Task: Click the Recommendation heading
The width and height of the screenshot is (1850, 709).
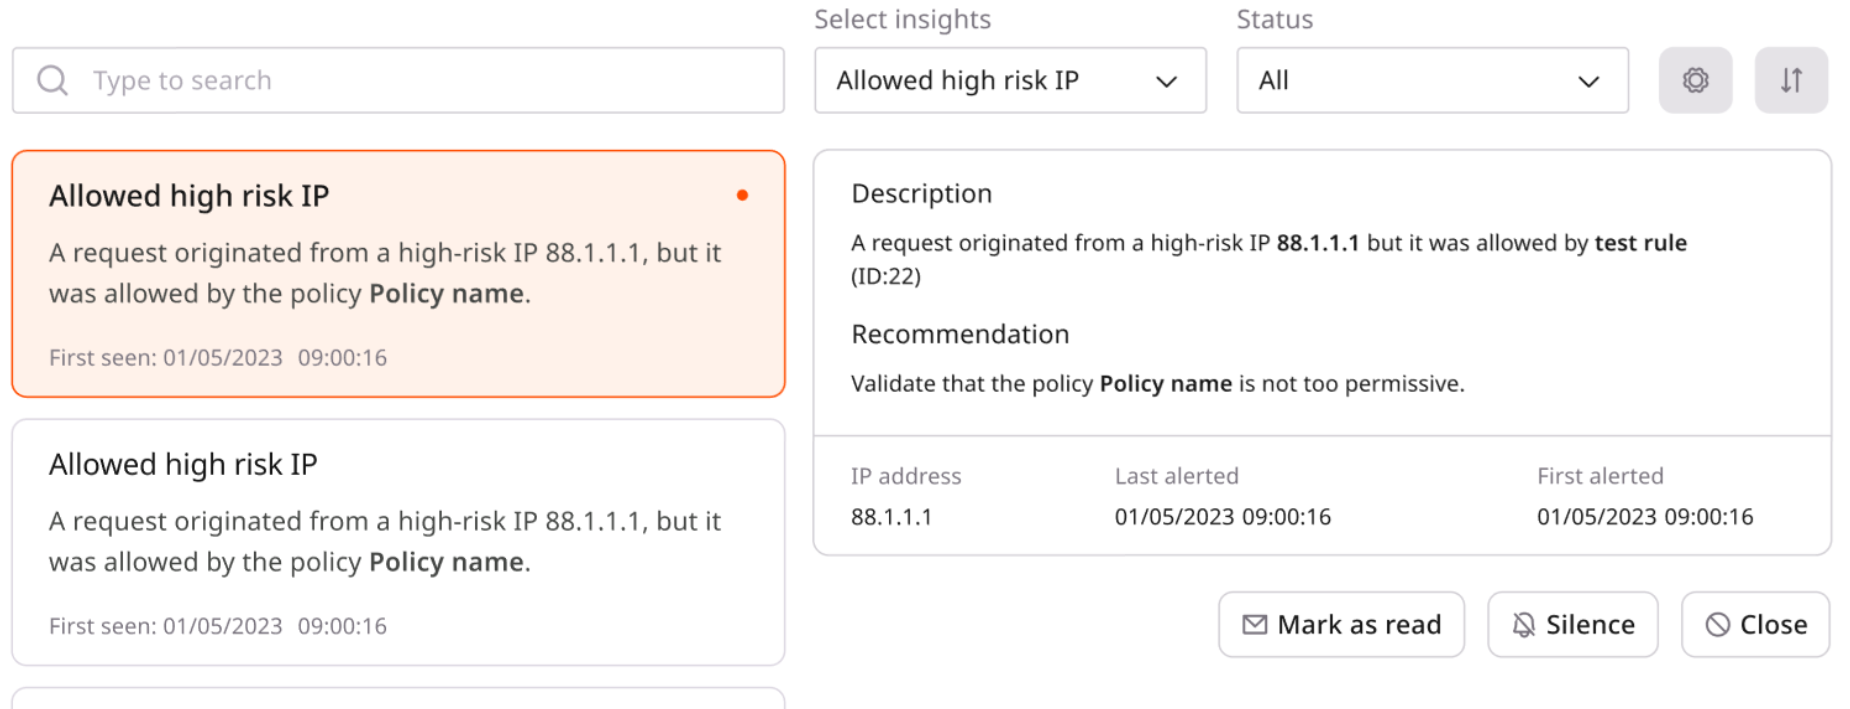Action: click(x=960, y=334)
